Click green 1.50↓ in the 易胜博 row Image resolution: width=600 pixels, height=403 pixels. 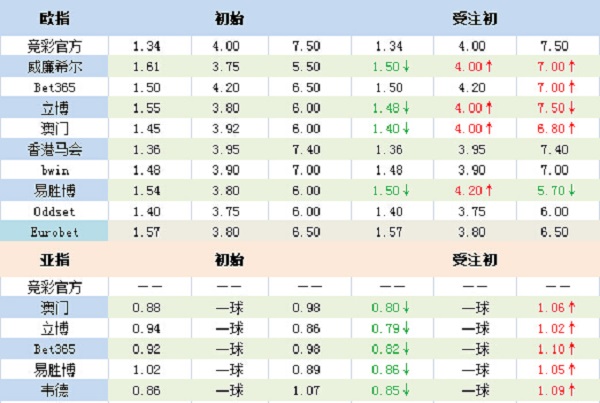pyautogui.click(x=391, y=191)
